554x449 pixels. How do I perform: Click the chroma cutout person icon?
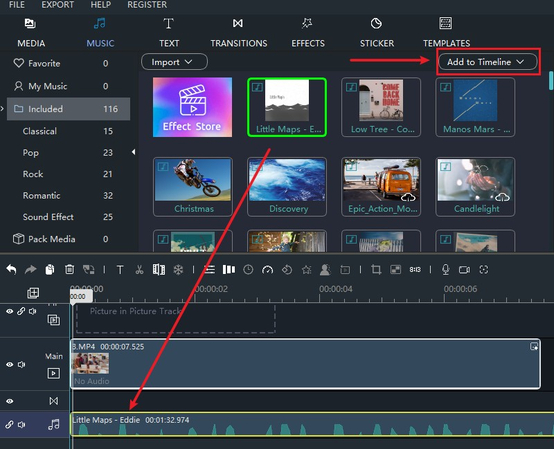325,270
